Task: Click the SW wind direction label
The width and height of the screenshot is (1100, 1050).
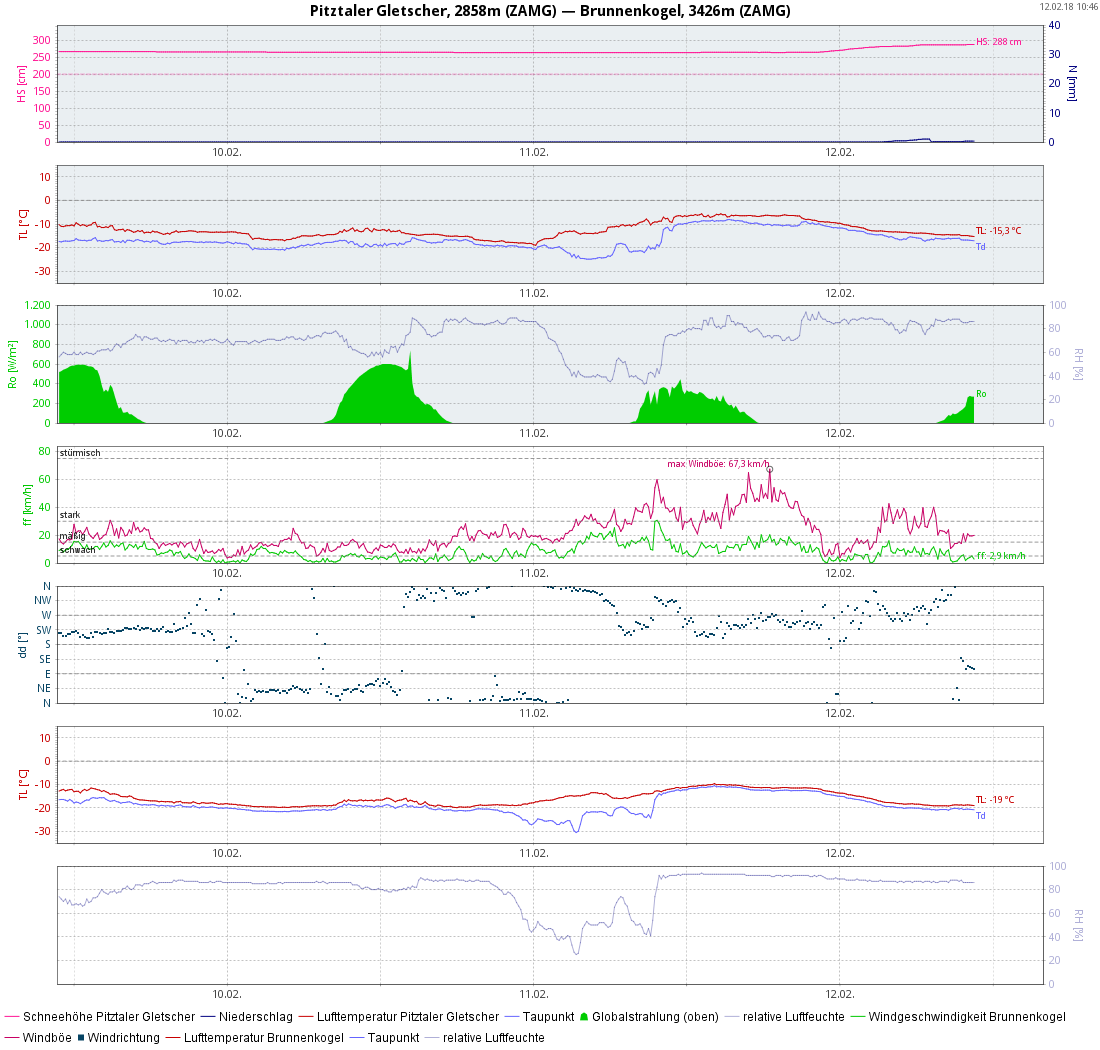Action: (43, 630)
